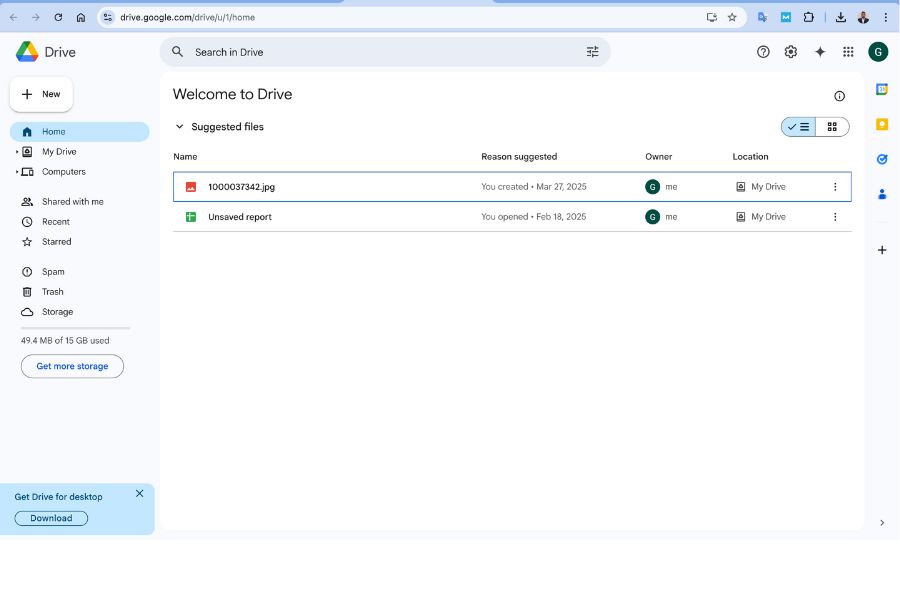
Task: Switch to list layout view
Action: [798, 127]
